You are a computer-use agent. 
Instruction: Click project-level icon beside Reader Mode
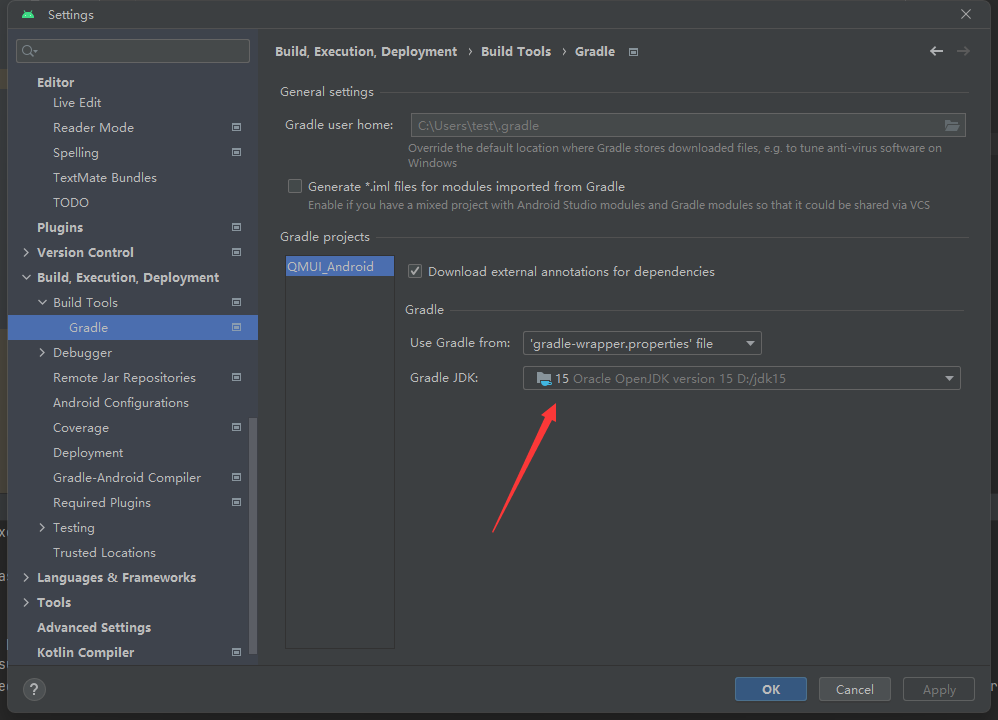236,127
